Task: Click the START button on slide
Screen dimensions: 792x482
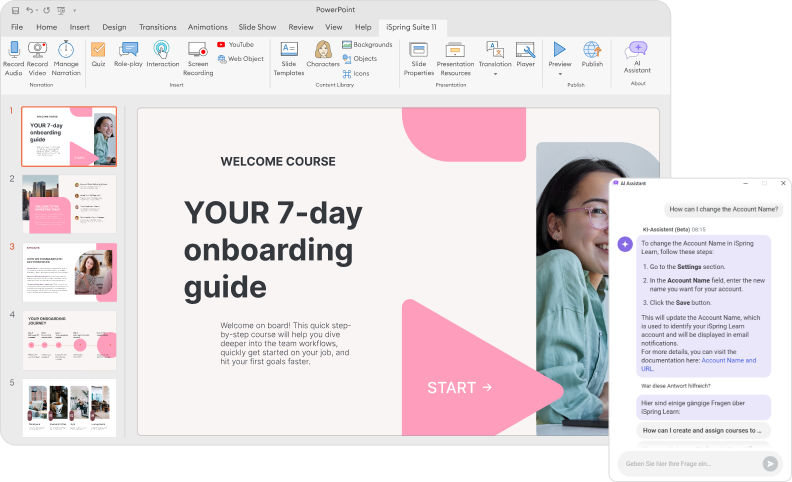Action: pyautogui.click(x=459, y=388)
